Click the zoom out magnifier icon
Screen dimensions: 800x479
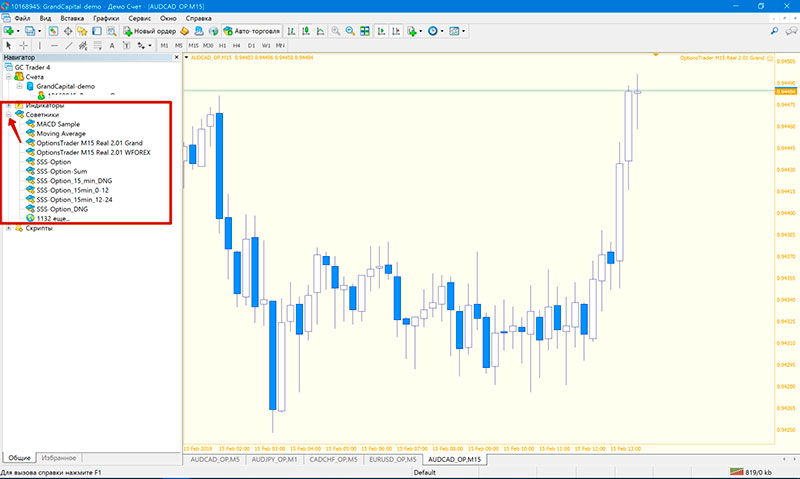[x=350, y=32]
